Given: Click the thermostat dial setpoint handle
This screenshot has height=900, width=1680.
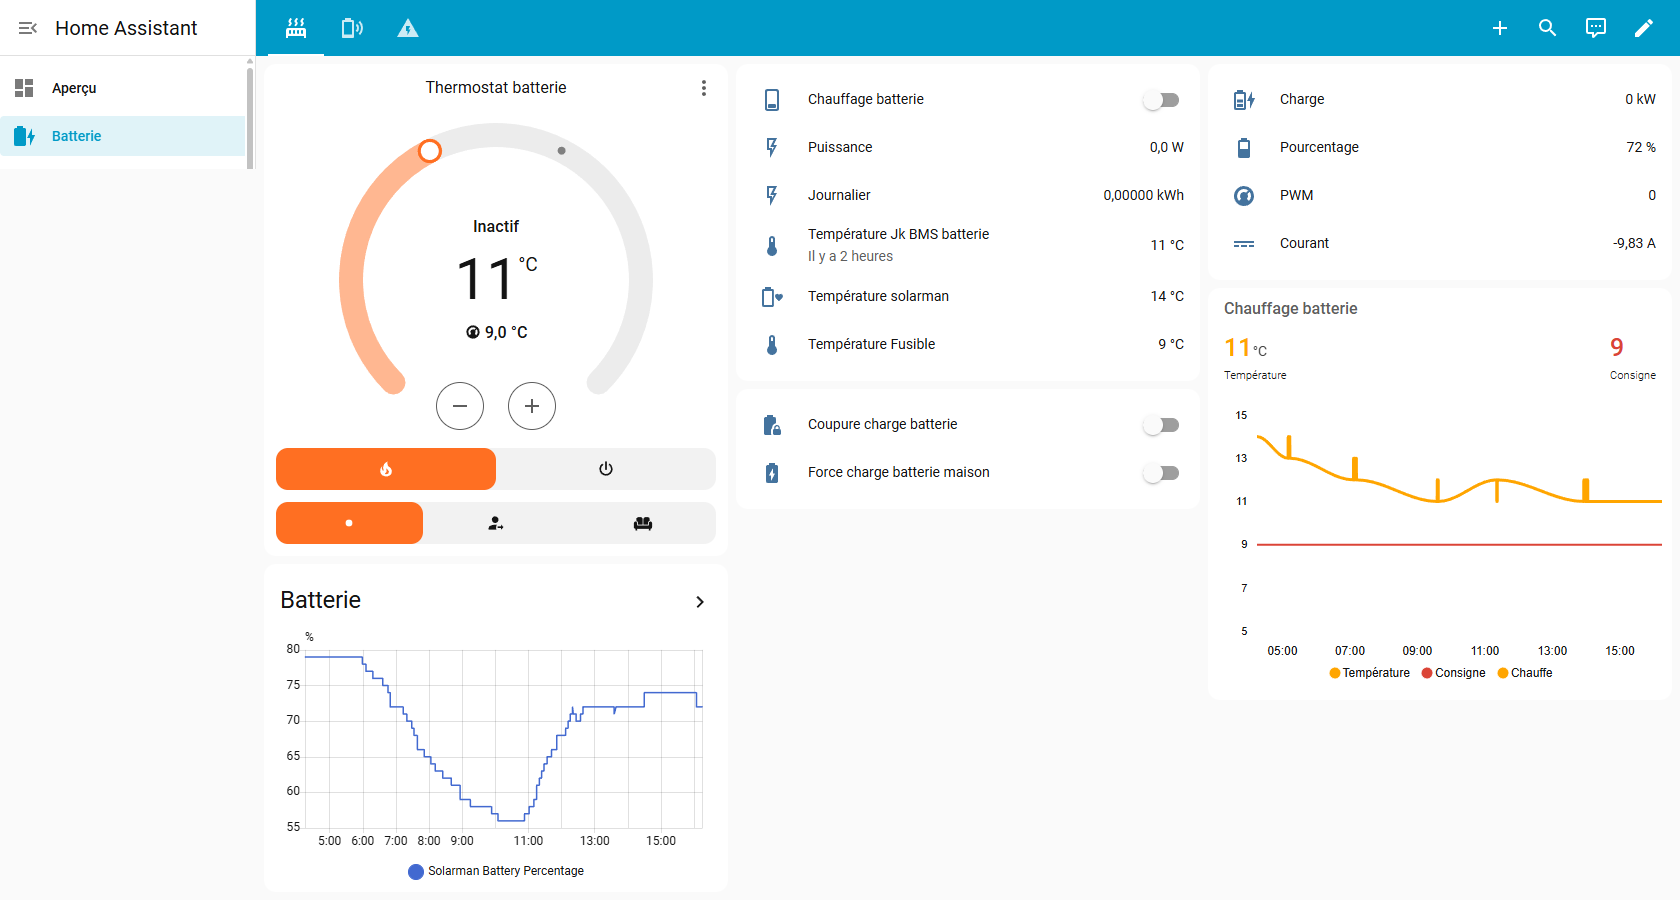Looking at the screenshot, I should click(x=430, y=151).
